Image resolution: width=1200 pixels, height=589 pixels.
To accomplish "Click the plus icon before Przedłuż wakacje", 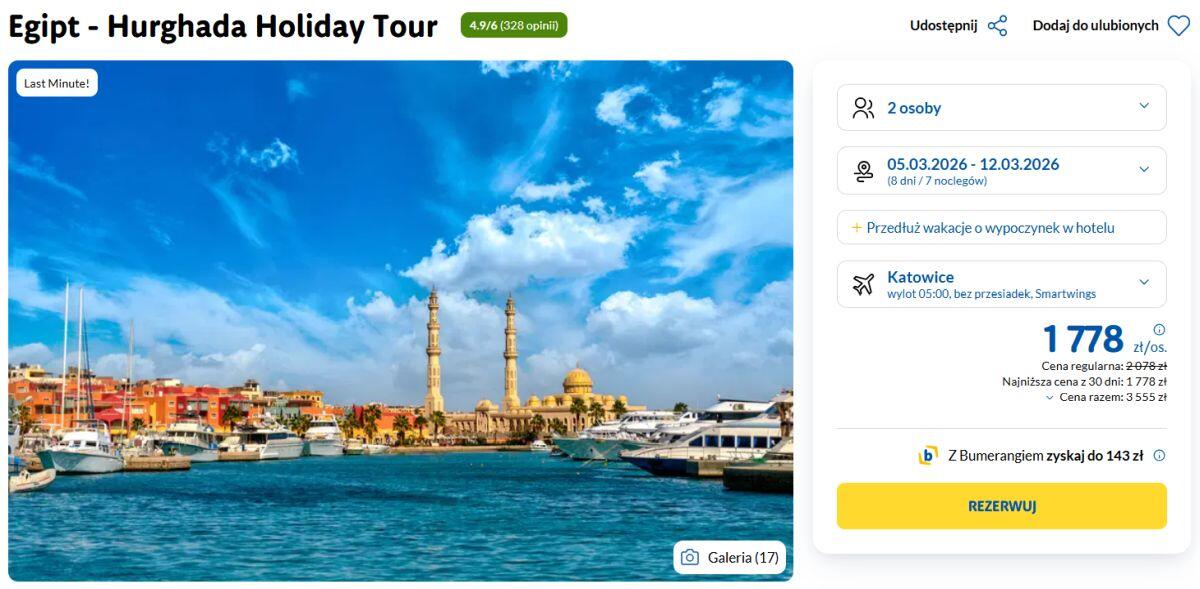I will (856, 228).
